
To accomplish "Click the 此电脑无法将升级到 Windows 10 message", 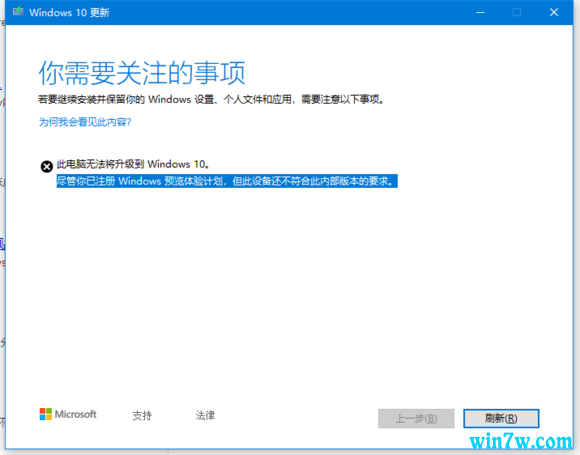I will [x=133, y=164].
